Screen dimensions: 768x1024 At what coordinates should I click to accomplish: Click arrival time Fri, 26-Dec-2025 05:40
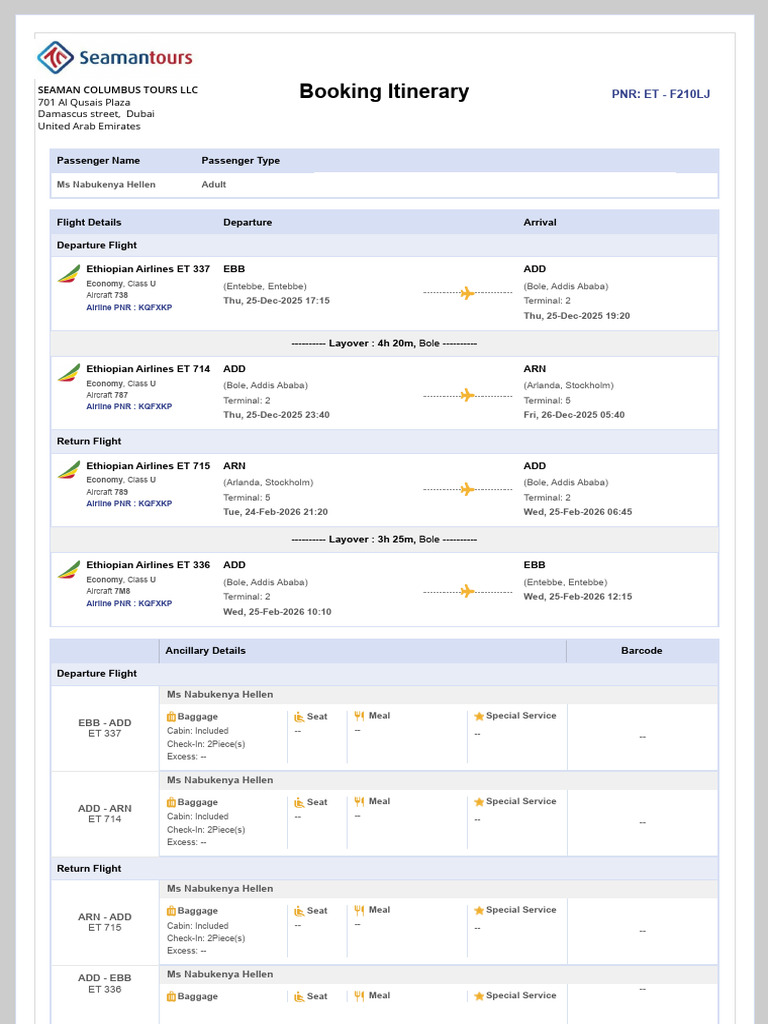[x=574, y=415]
